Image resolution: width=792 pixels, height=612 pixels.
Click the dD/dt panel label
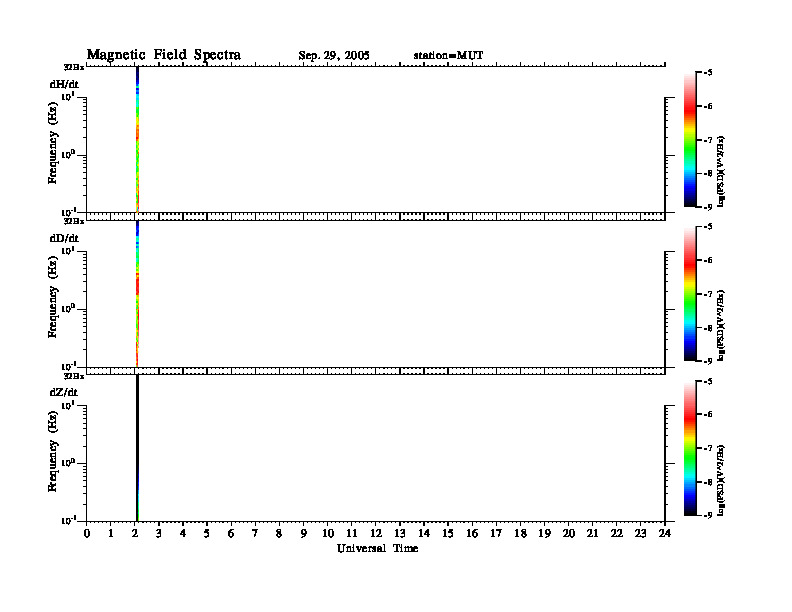click(64, 238)
